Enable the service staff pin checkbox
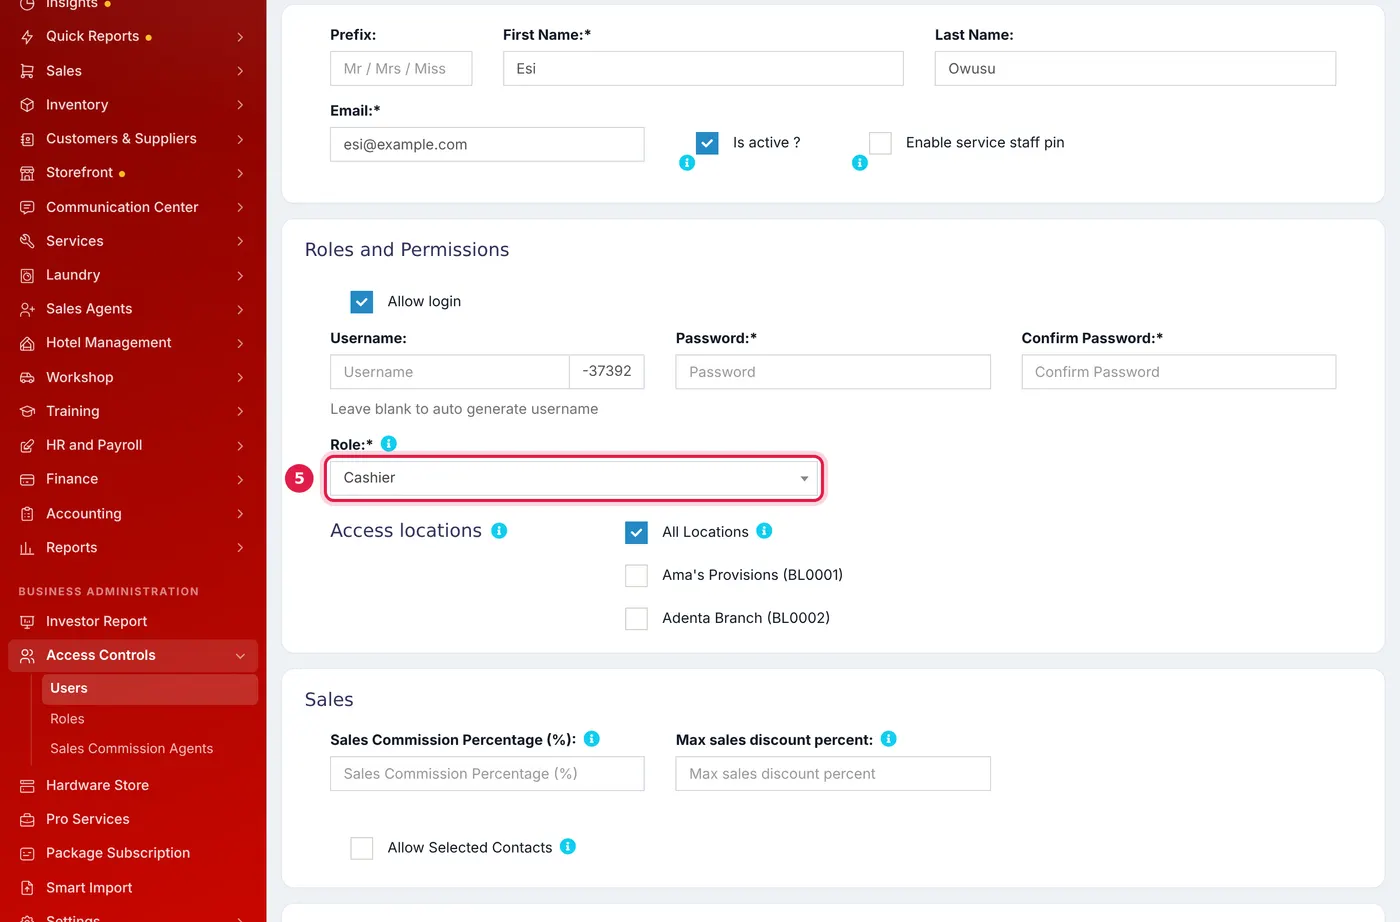 [880, 143]
